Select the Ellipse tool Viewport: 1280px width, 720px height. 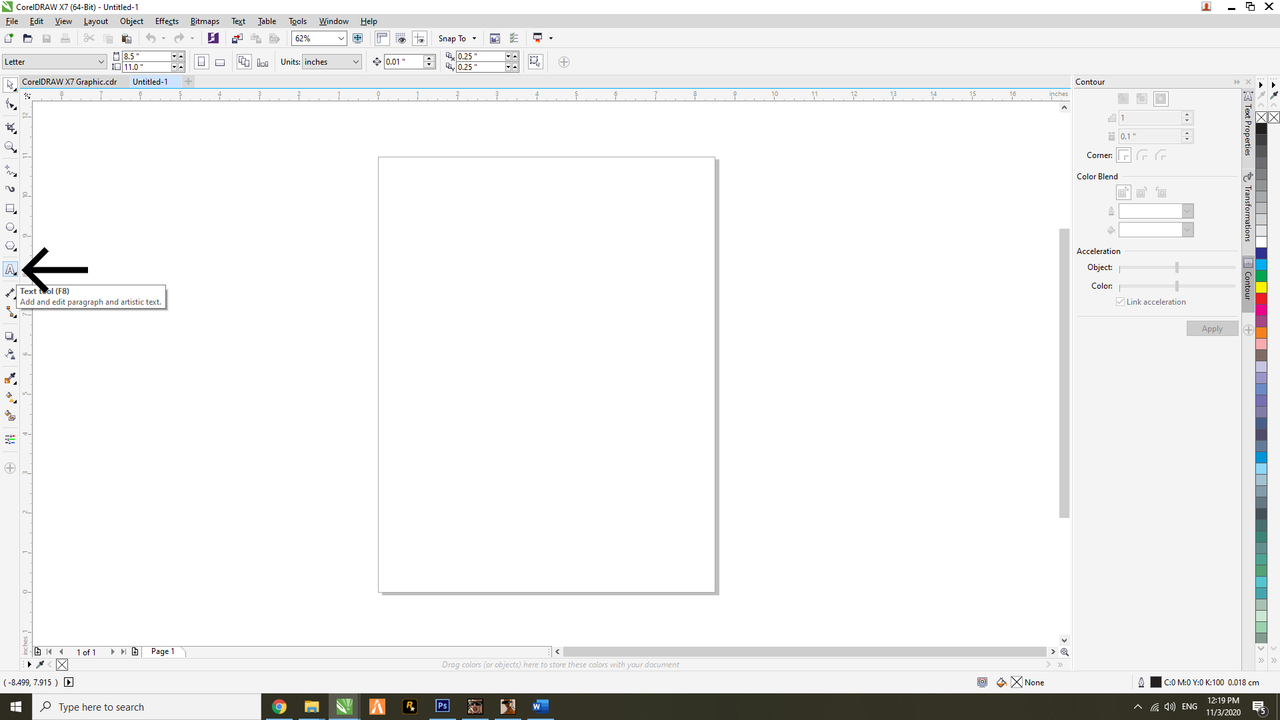pyautogui.click(x=10, y=228)
